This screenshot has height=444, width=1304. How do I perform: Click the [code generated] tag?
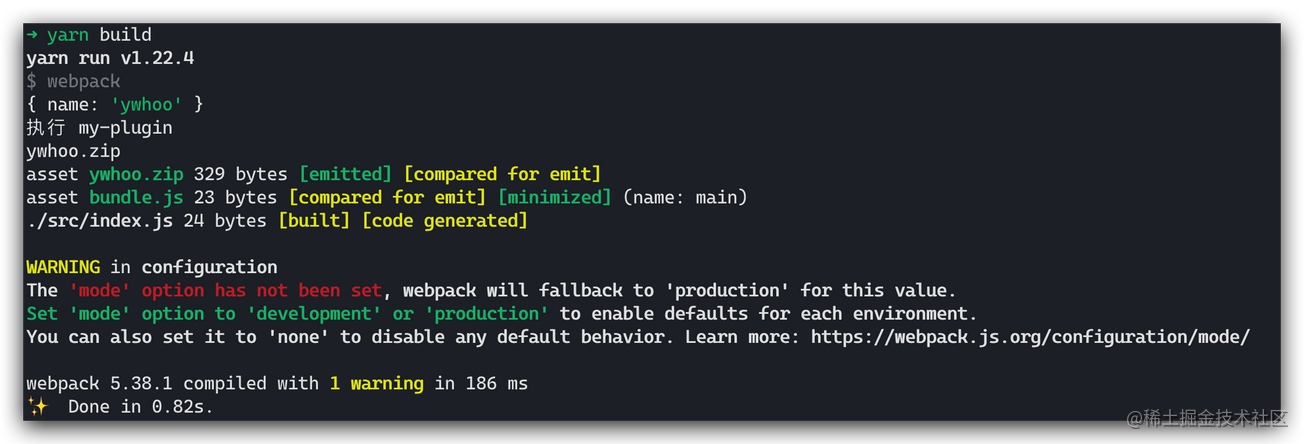click(445, 221)
